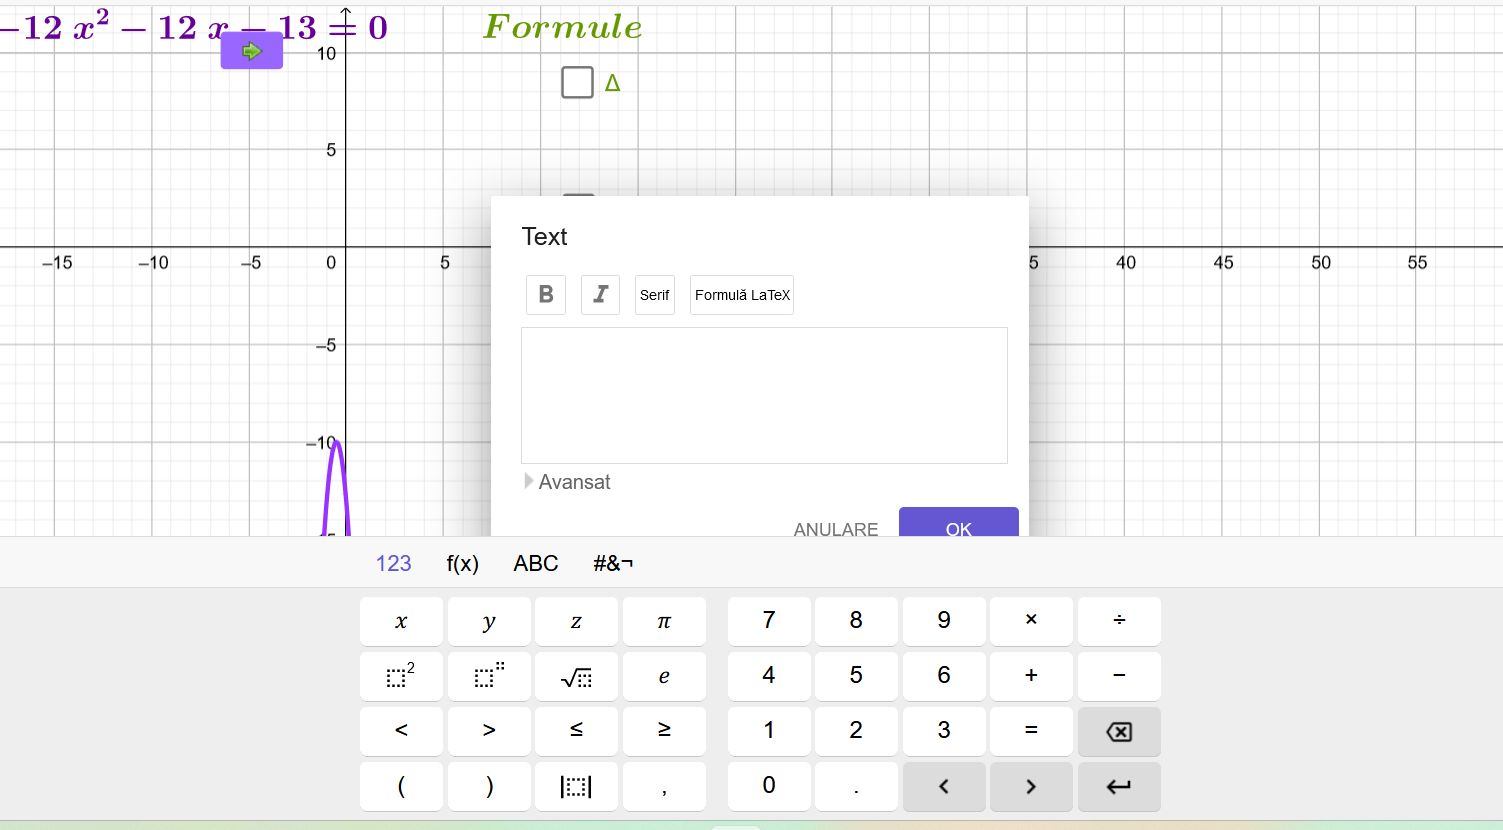Screen dimensions: 1503x830
Task: Tap the greater-than-or-equal key
Action: tap(664, 731)
